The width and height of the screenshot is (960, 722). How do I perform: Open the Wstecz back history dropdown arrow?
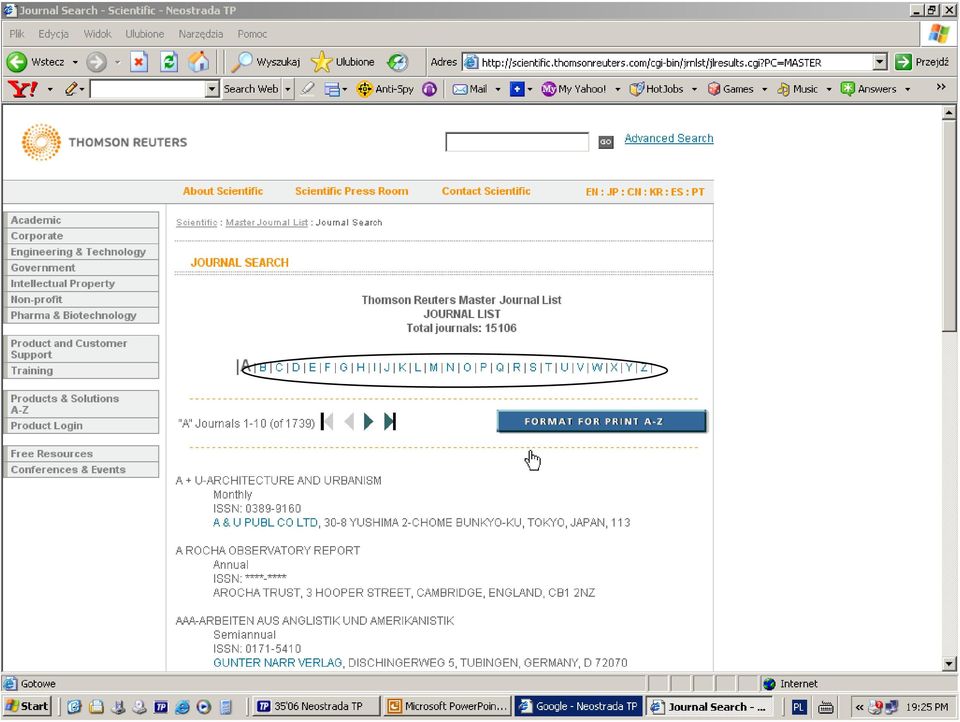tap(75, 62)
